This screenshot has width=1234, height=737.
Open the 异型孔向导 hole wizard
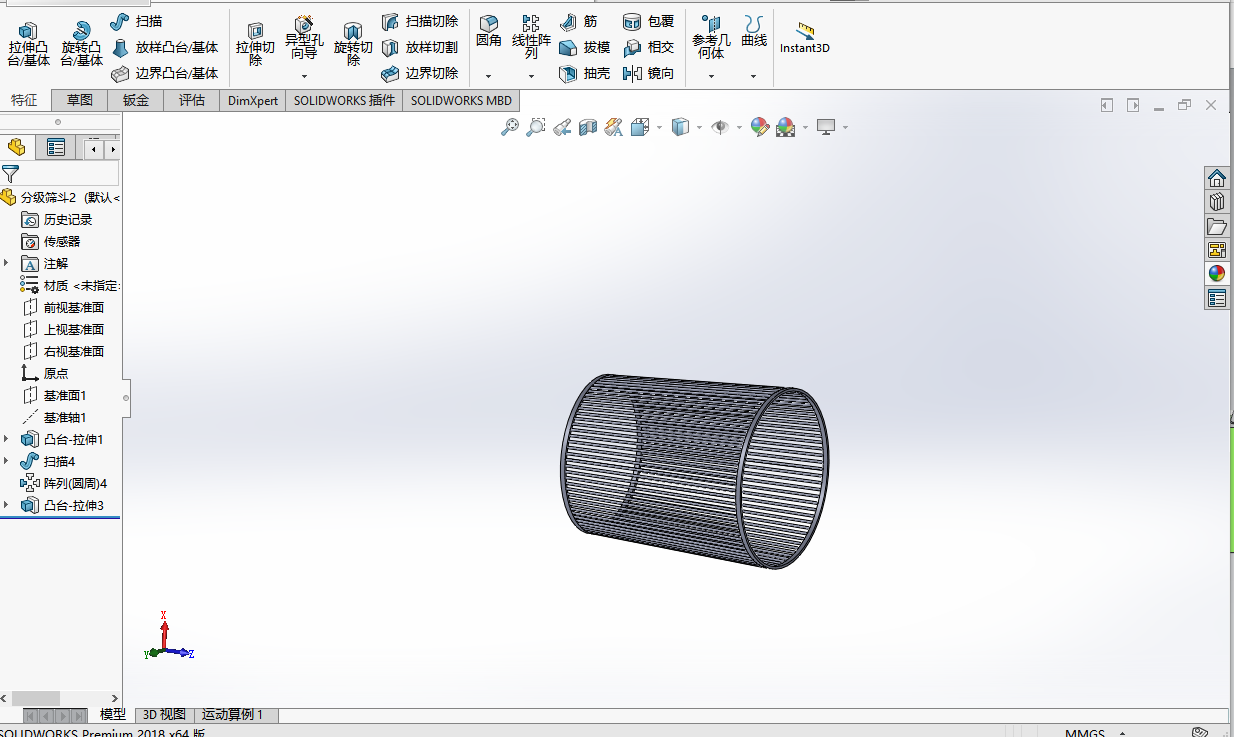tap(304, 40)
